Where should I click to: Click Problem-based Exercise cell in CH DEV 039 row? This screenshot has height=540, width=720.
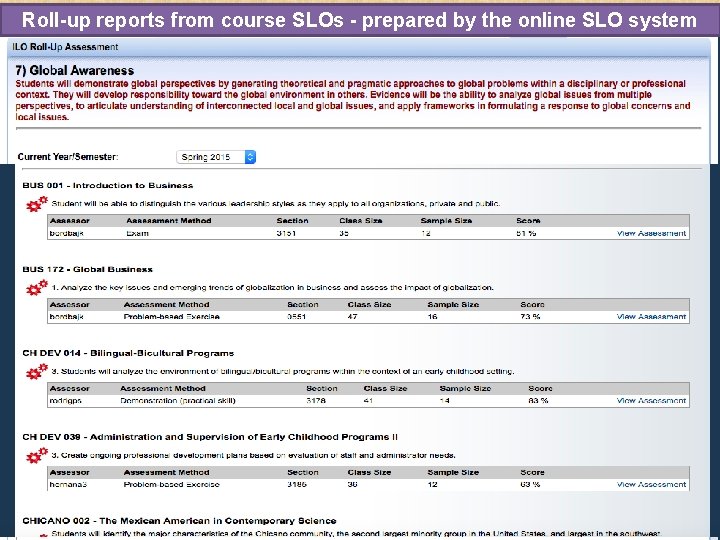click(x=171, y=484)
